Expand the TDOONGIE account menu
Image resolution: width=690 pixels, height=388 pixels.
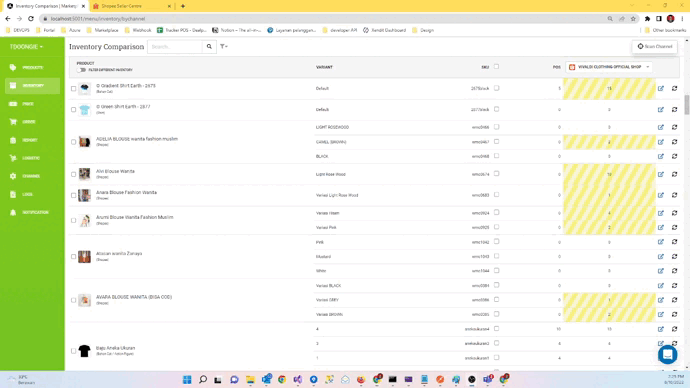pyautogui.click(x=26, y=47)
